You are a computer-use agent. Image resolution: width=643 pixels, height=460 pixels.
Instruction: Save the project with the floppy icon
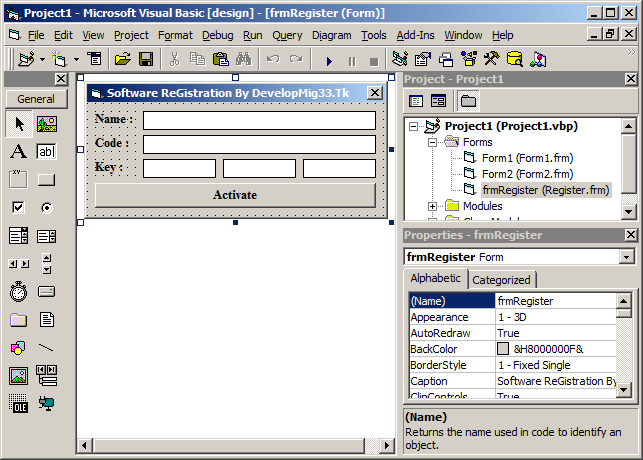pos(146,59)
